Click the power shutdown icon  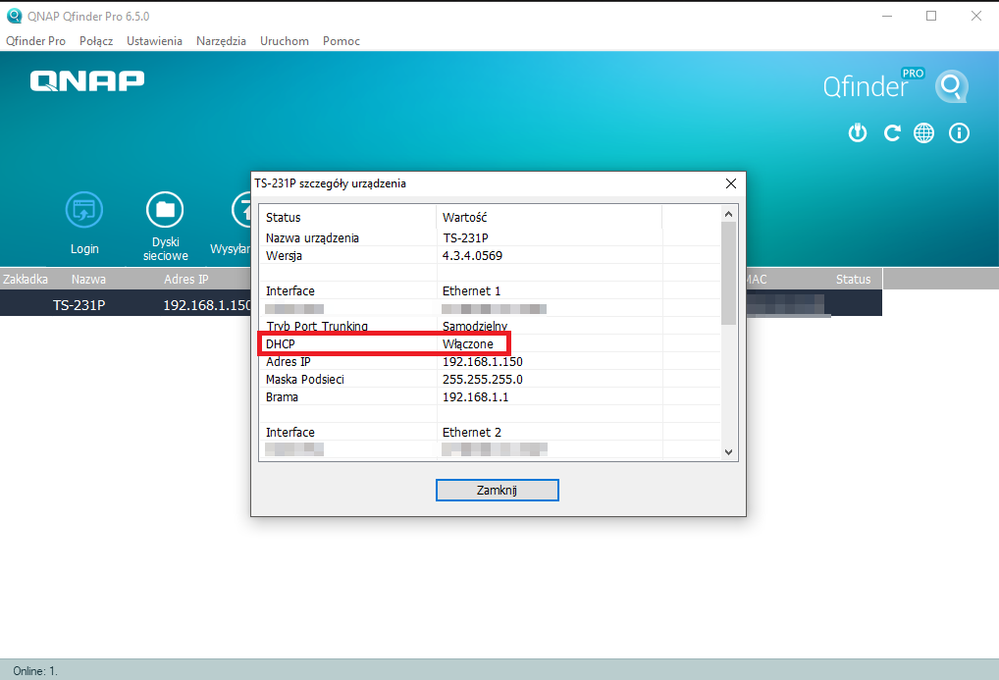[x=857, y=133]
